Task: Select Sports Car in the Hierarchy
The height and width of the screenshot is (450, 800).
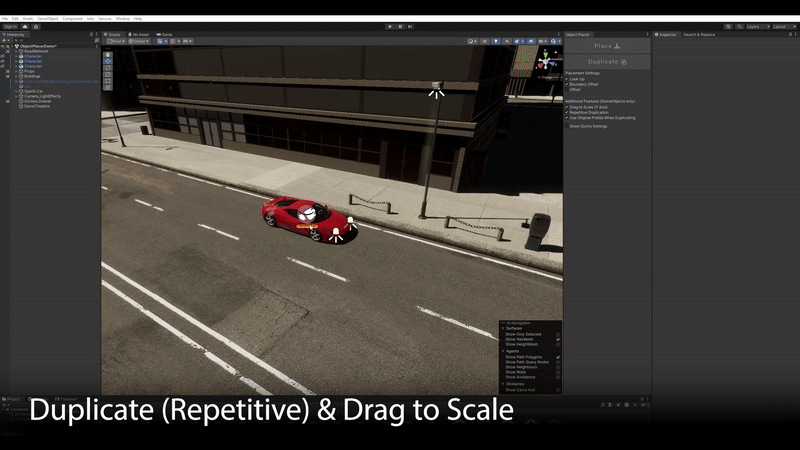Action: [34, 90]
